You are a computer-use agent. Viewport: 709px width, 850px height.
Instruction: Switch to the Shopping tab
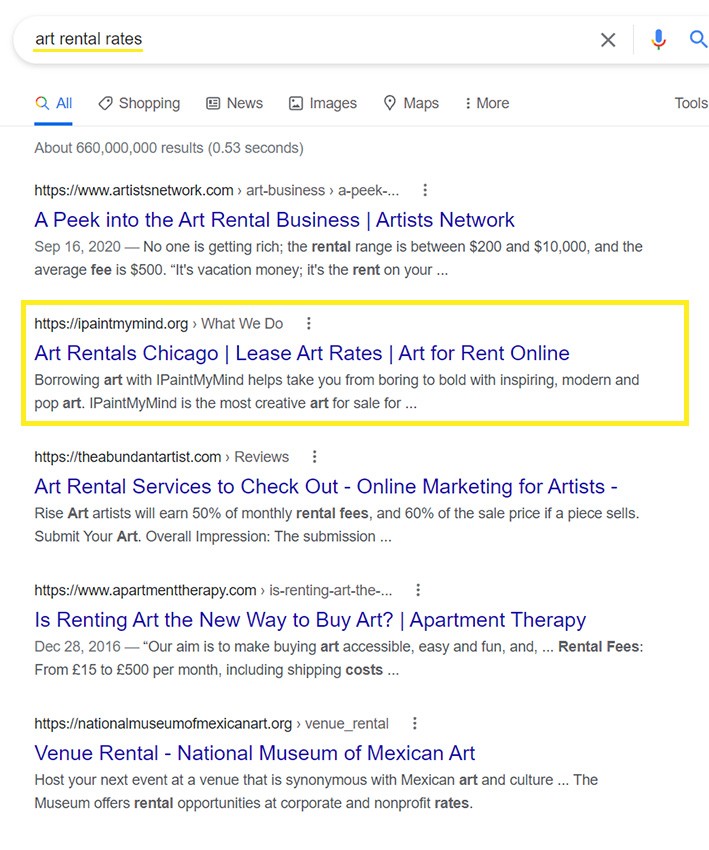139,103
